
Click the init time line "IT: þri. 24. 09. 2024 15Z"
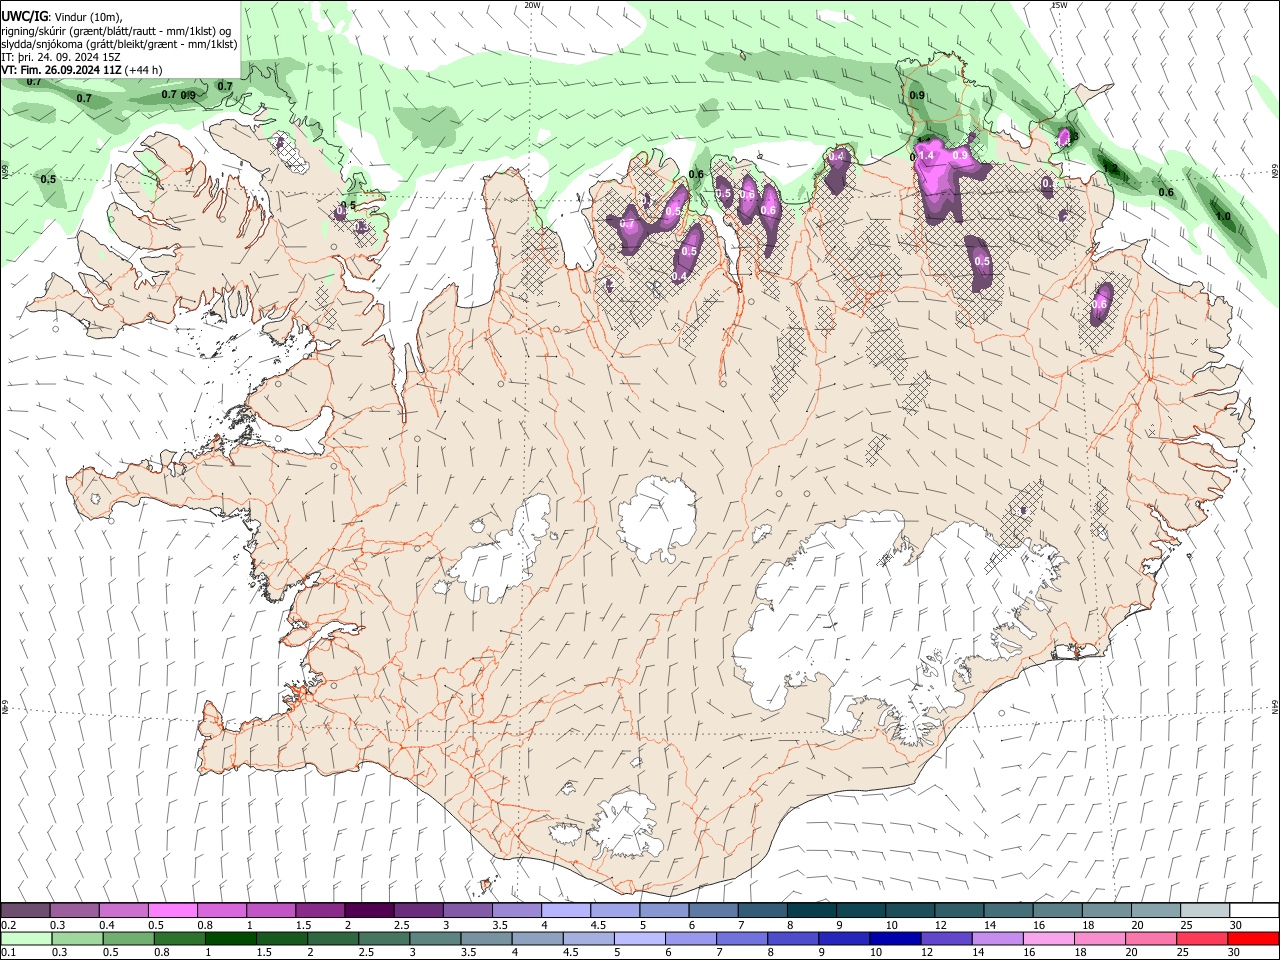[x=61, y=57]
